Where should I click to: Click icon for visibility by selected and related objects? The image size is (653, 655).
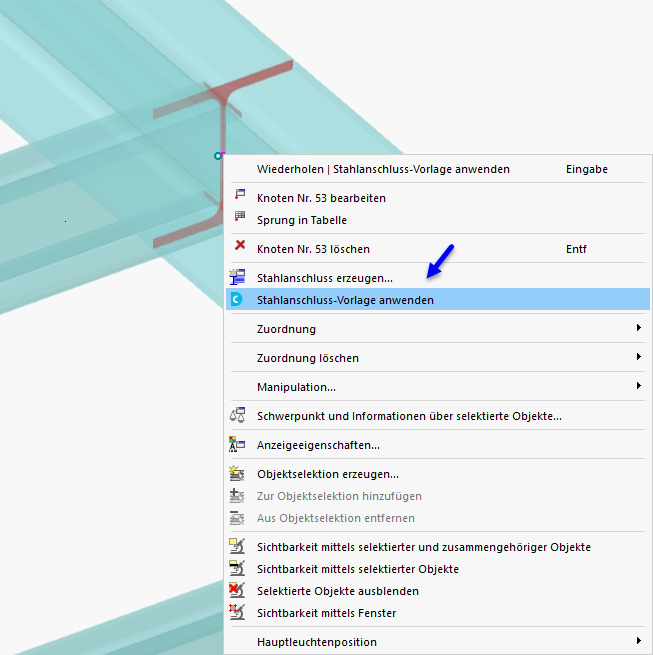pyautogui.click(x=237, y=546)
